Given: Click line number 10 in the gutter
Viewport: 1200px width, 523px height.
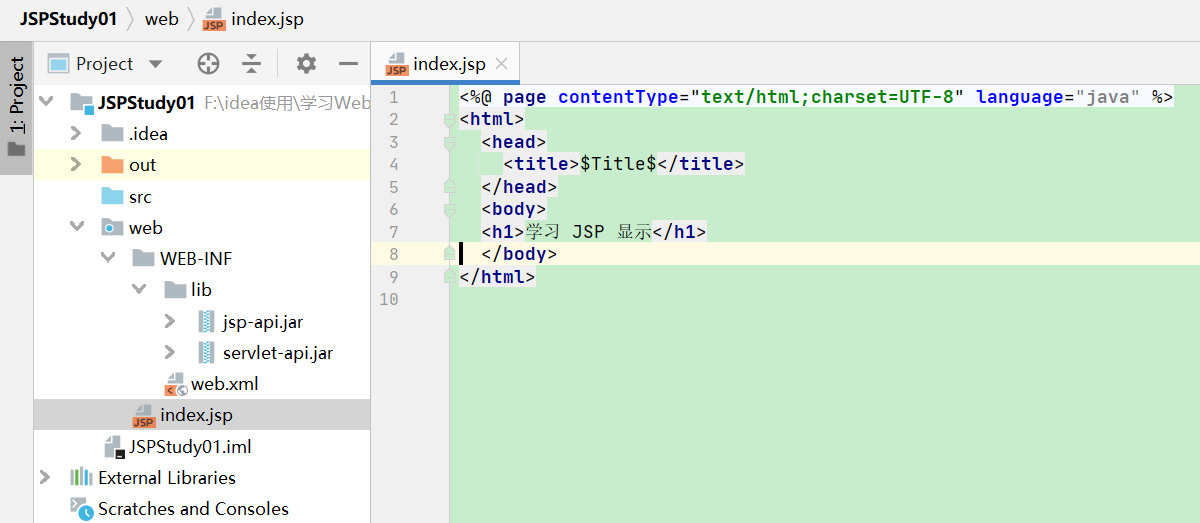Looking at the screenshot, I should pyautogui.click(x=388, y=299).
